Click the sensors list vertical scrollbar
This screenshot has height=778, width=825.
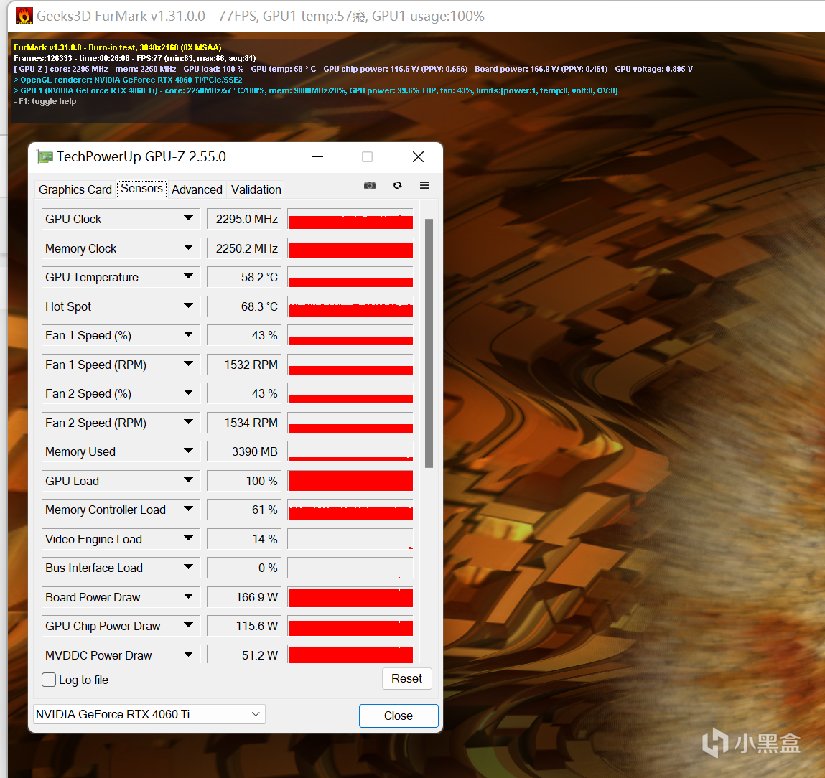pyautogui.click(x=429, y=343)
